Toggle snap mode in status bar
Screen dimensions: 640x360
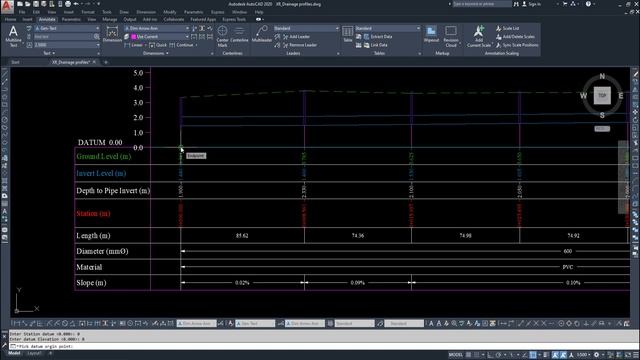[476, 355]
